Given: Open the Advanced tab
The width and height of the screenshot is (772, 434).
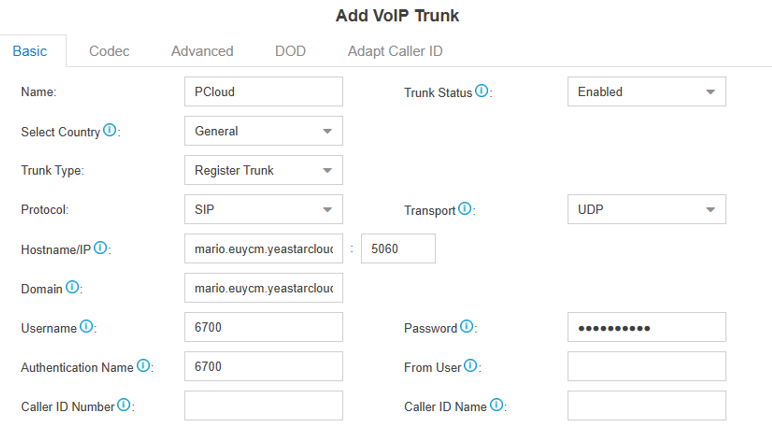Looking at the screenshot, I should pos(202,51).
